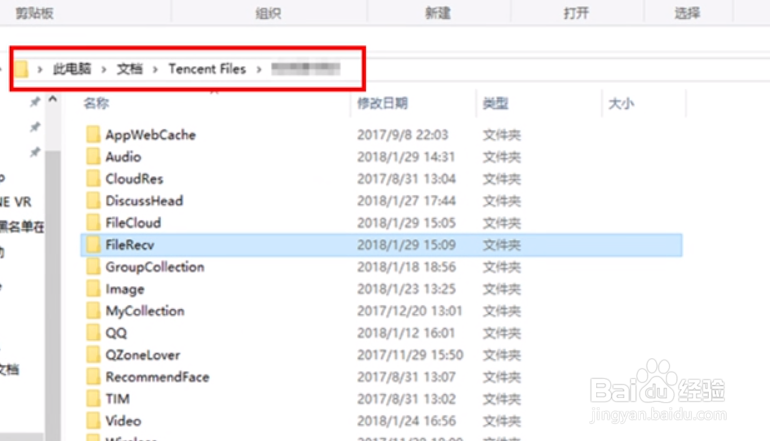Screen dimensions: 770x441
Task: Click the 组织 ribbon group label
Action: 268,13
